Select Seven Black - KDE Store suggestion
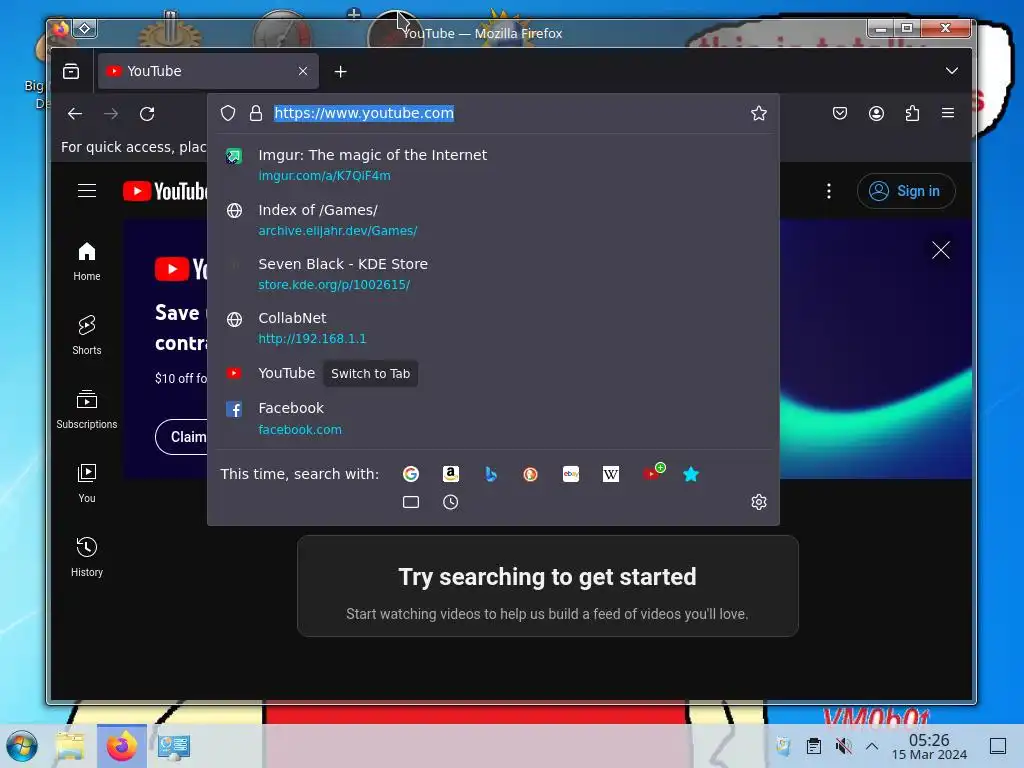 point(493,274)
